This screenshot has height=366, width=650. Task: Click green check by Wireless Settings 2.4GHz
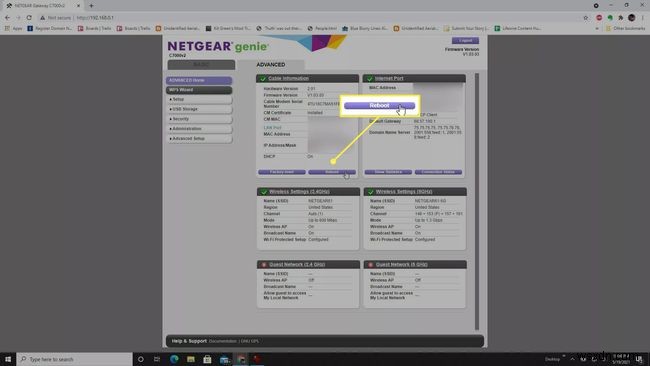tap(264, 192)
